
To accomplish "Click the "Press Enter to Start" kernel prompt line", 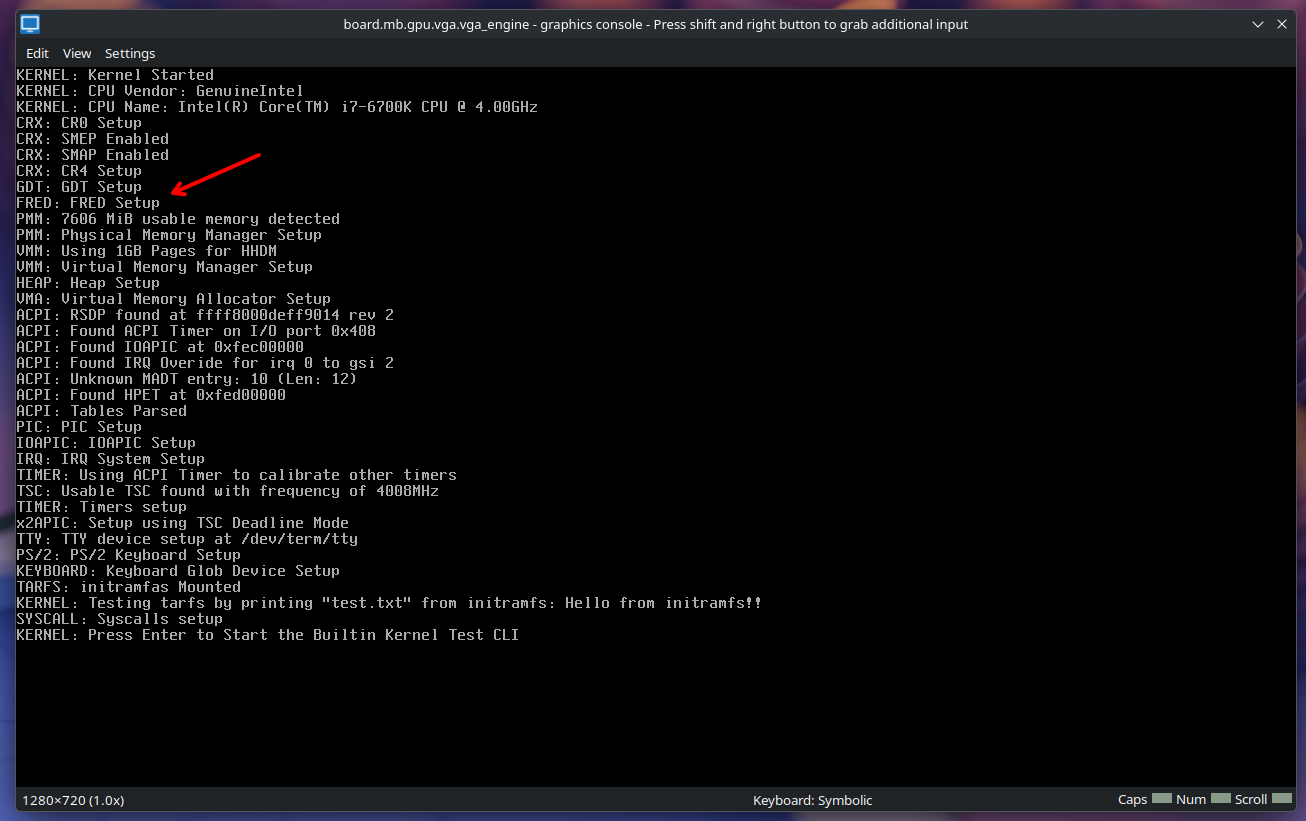I will (267, 635).
